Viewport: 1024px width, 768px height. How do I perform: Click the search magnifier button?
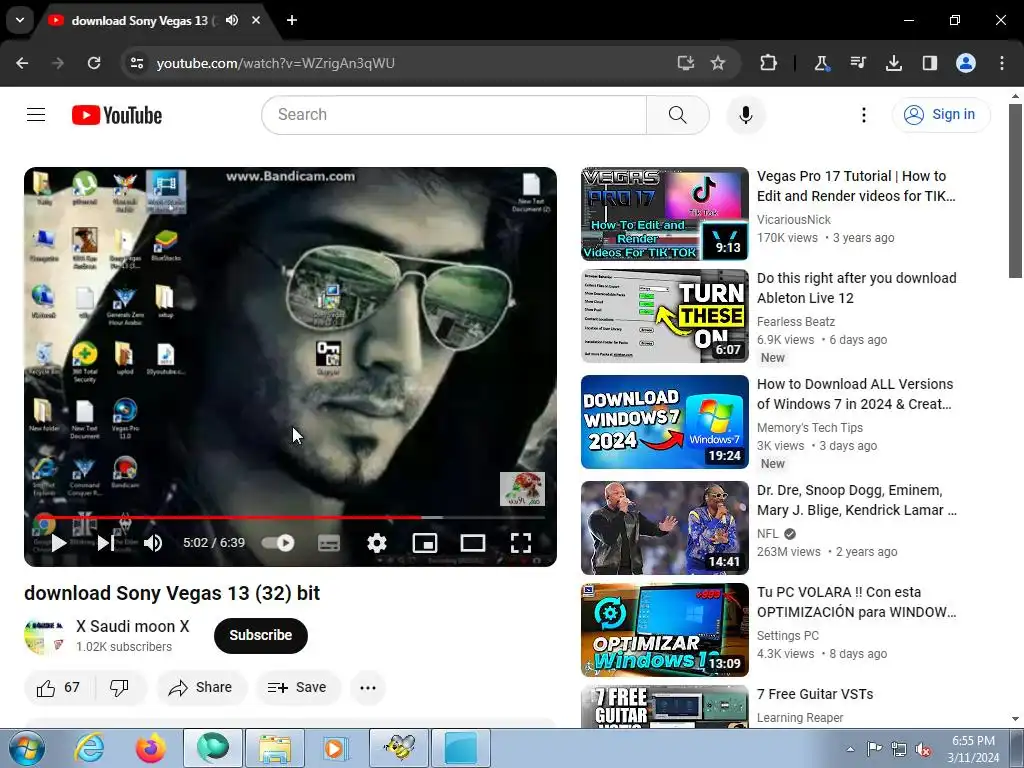[677, 115]
